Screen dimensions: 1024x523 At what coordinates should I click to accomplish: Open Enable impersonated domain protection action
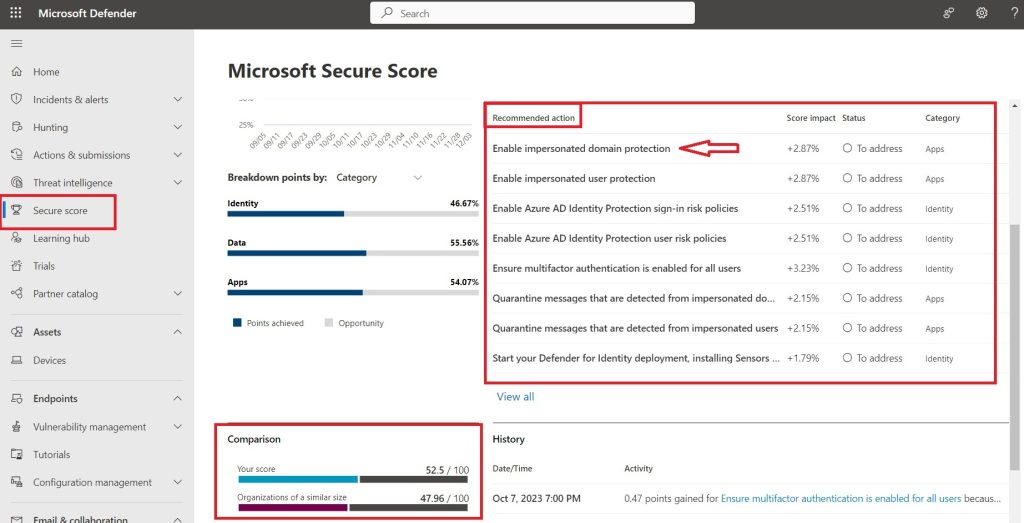[581, 148]
